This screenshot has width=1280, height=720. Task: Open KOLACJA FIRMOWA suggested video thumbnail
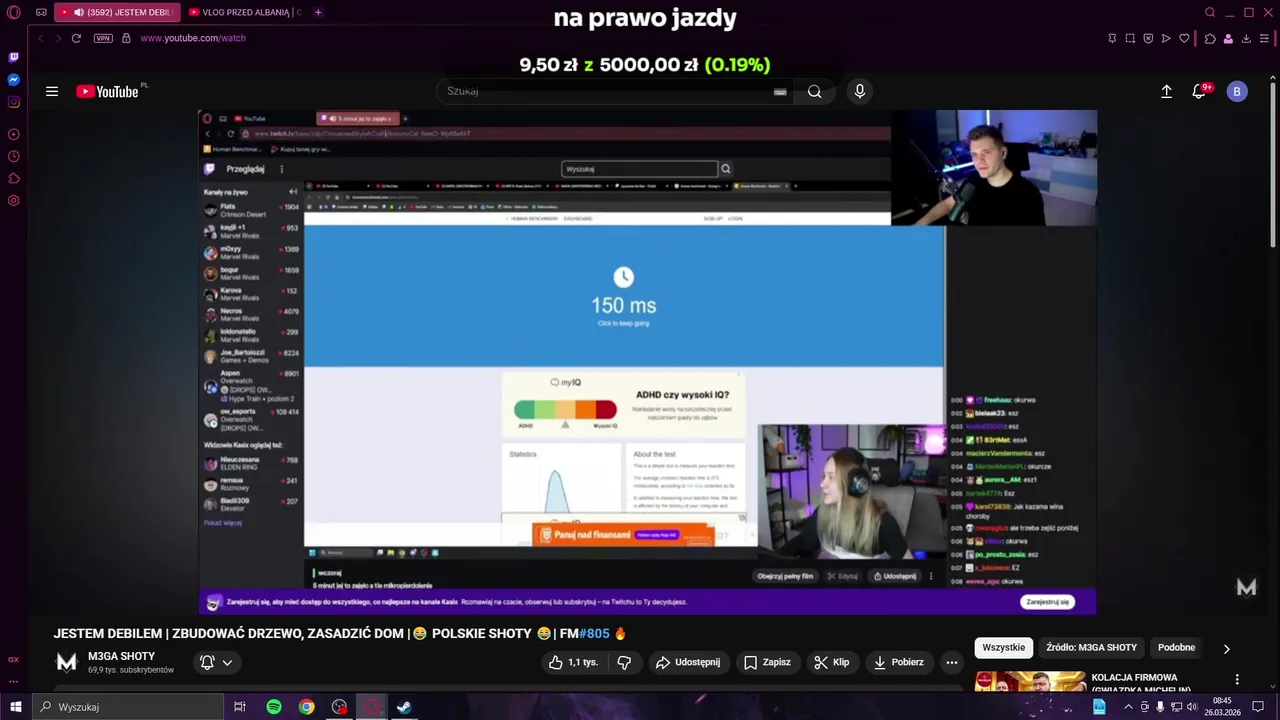click(1030, 681)
